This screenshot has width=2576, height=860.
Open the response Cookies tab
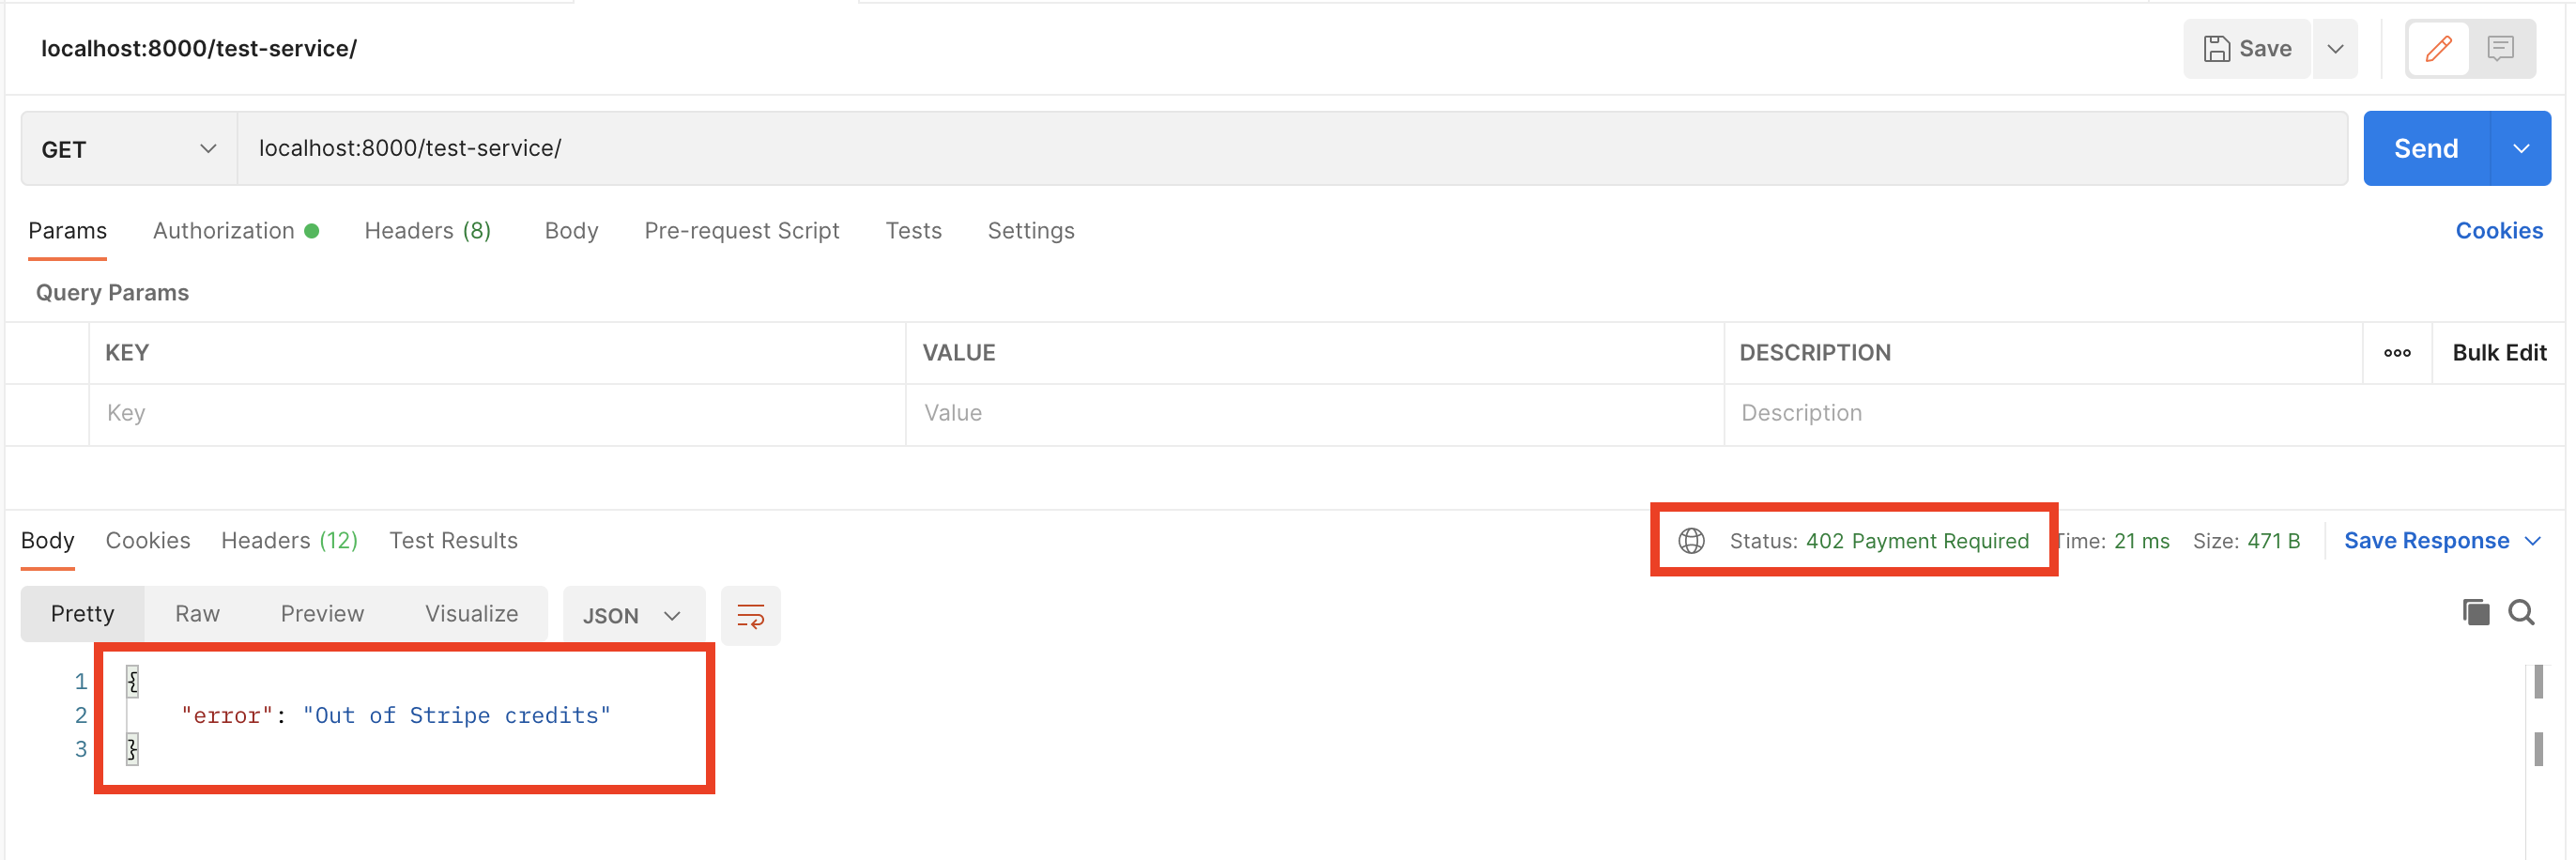(x=147, y=541)
